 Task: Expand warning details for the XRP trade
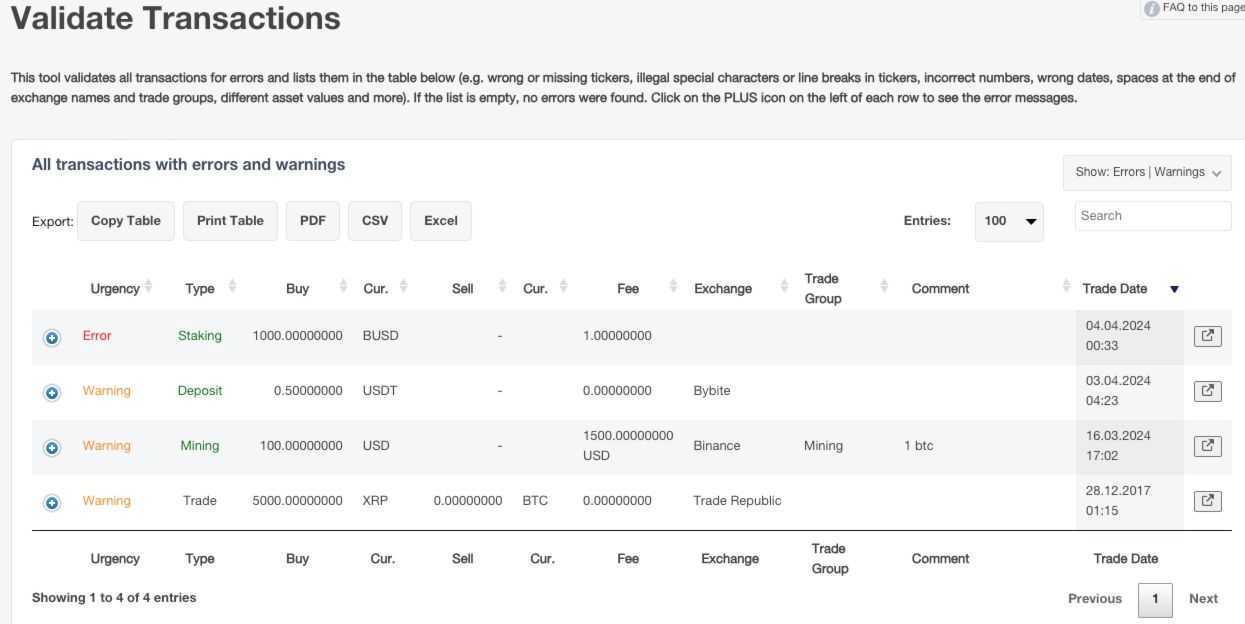(x=52, y=500)
